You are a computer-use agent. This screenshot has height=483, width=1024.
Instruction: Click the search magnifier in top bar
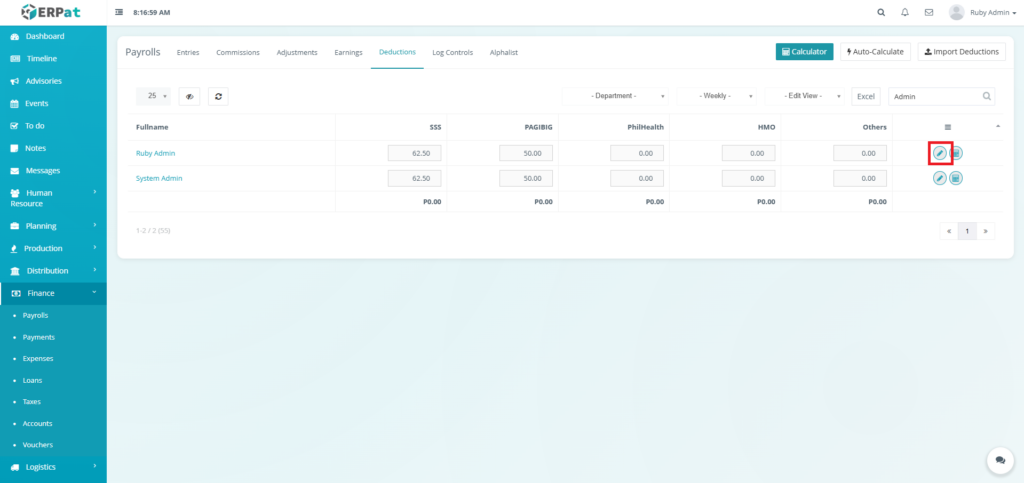[881, 12]
